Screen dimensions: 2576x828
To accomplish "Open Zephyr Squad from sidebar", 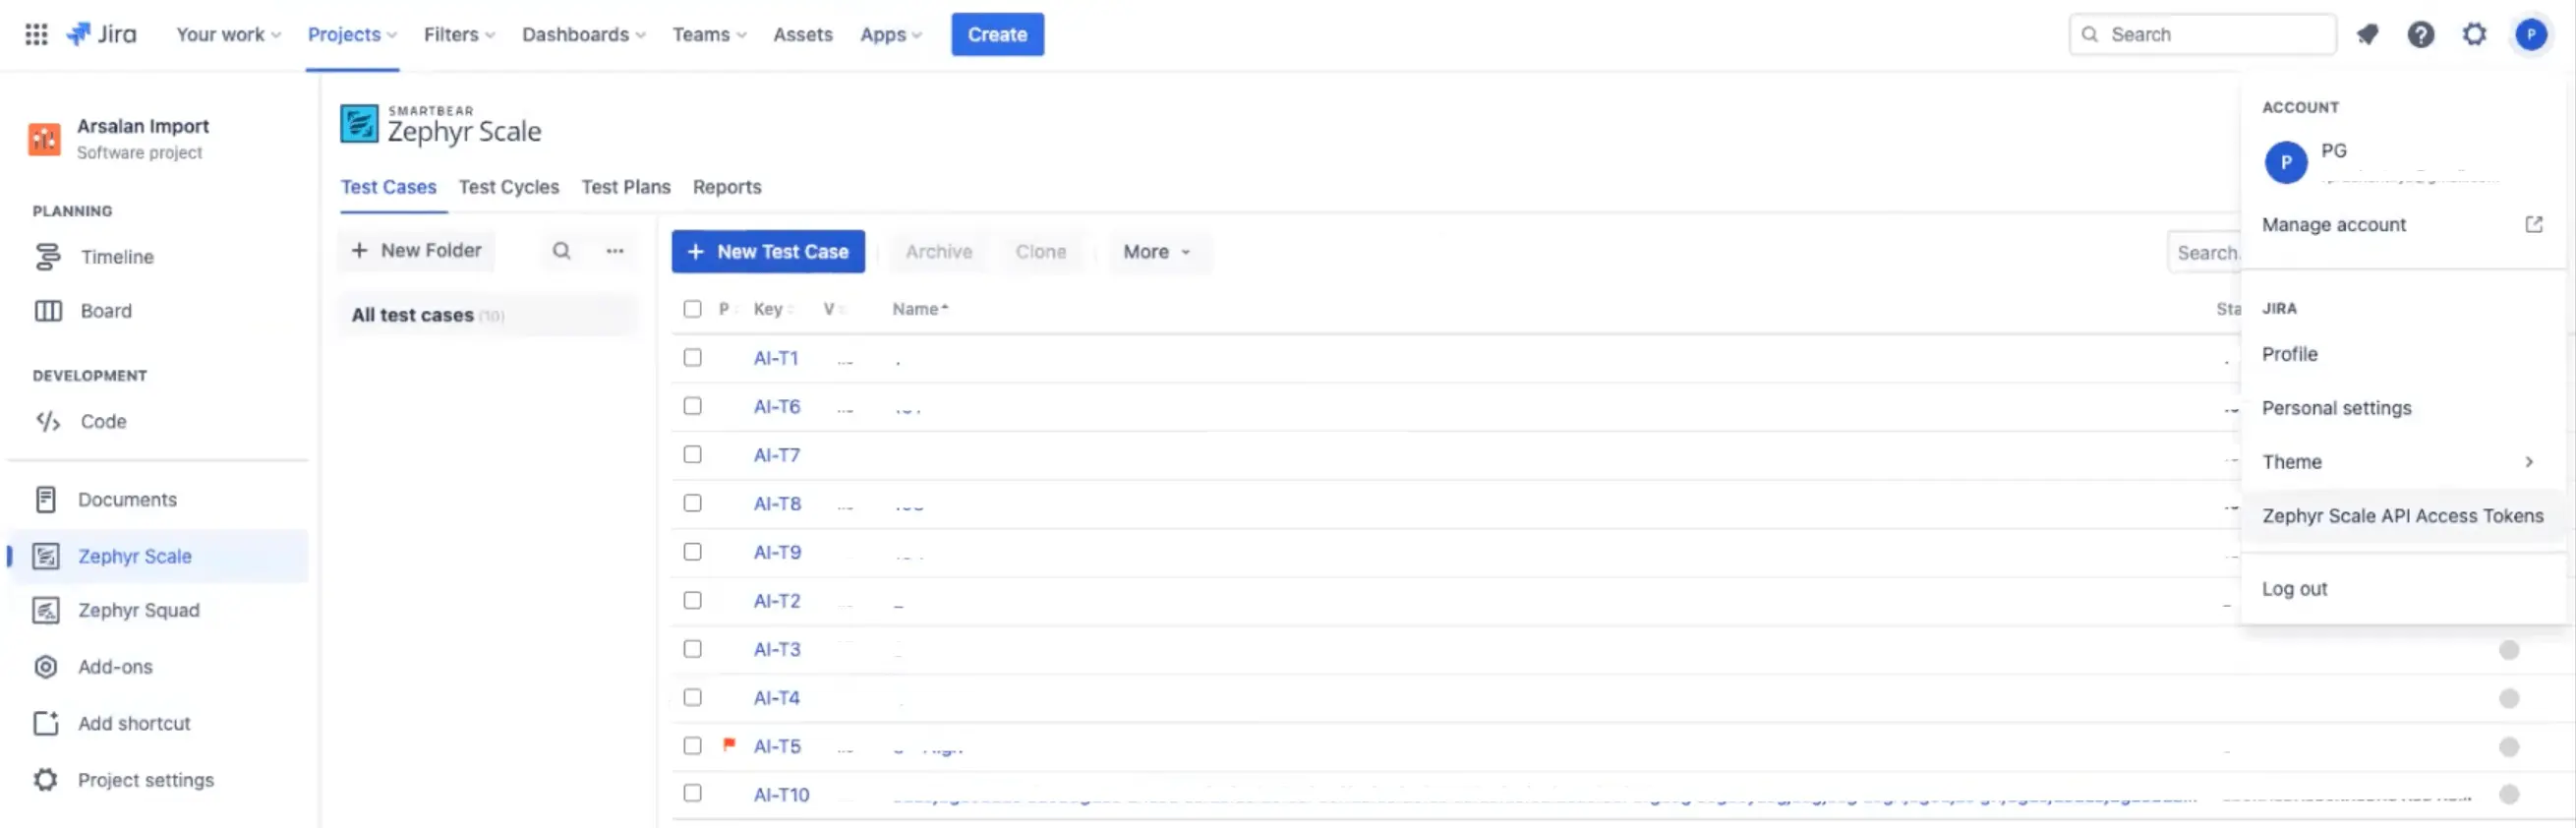I will coord(139,610).
